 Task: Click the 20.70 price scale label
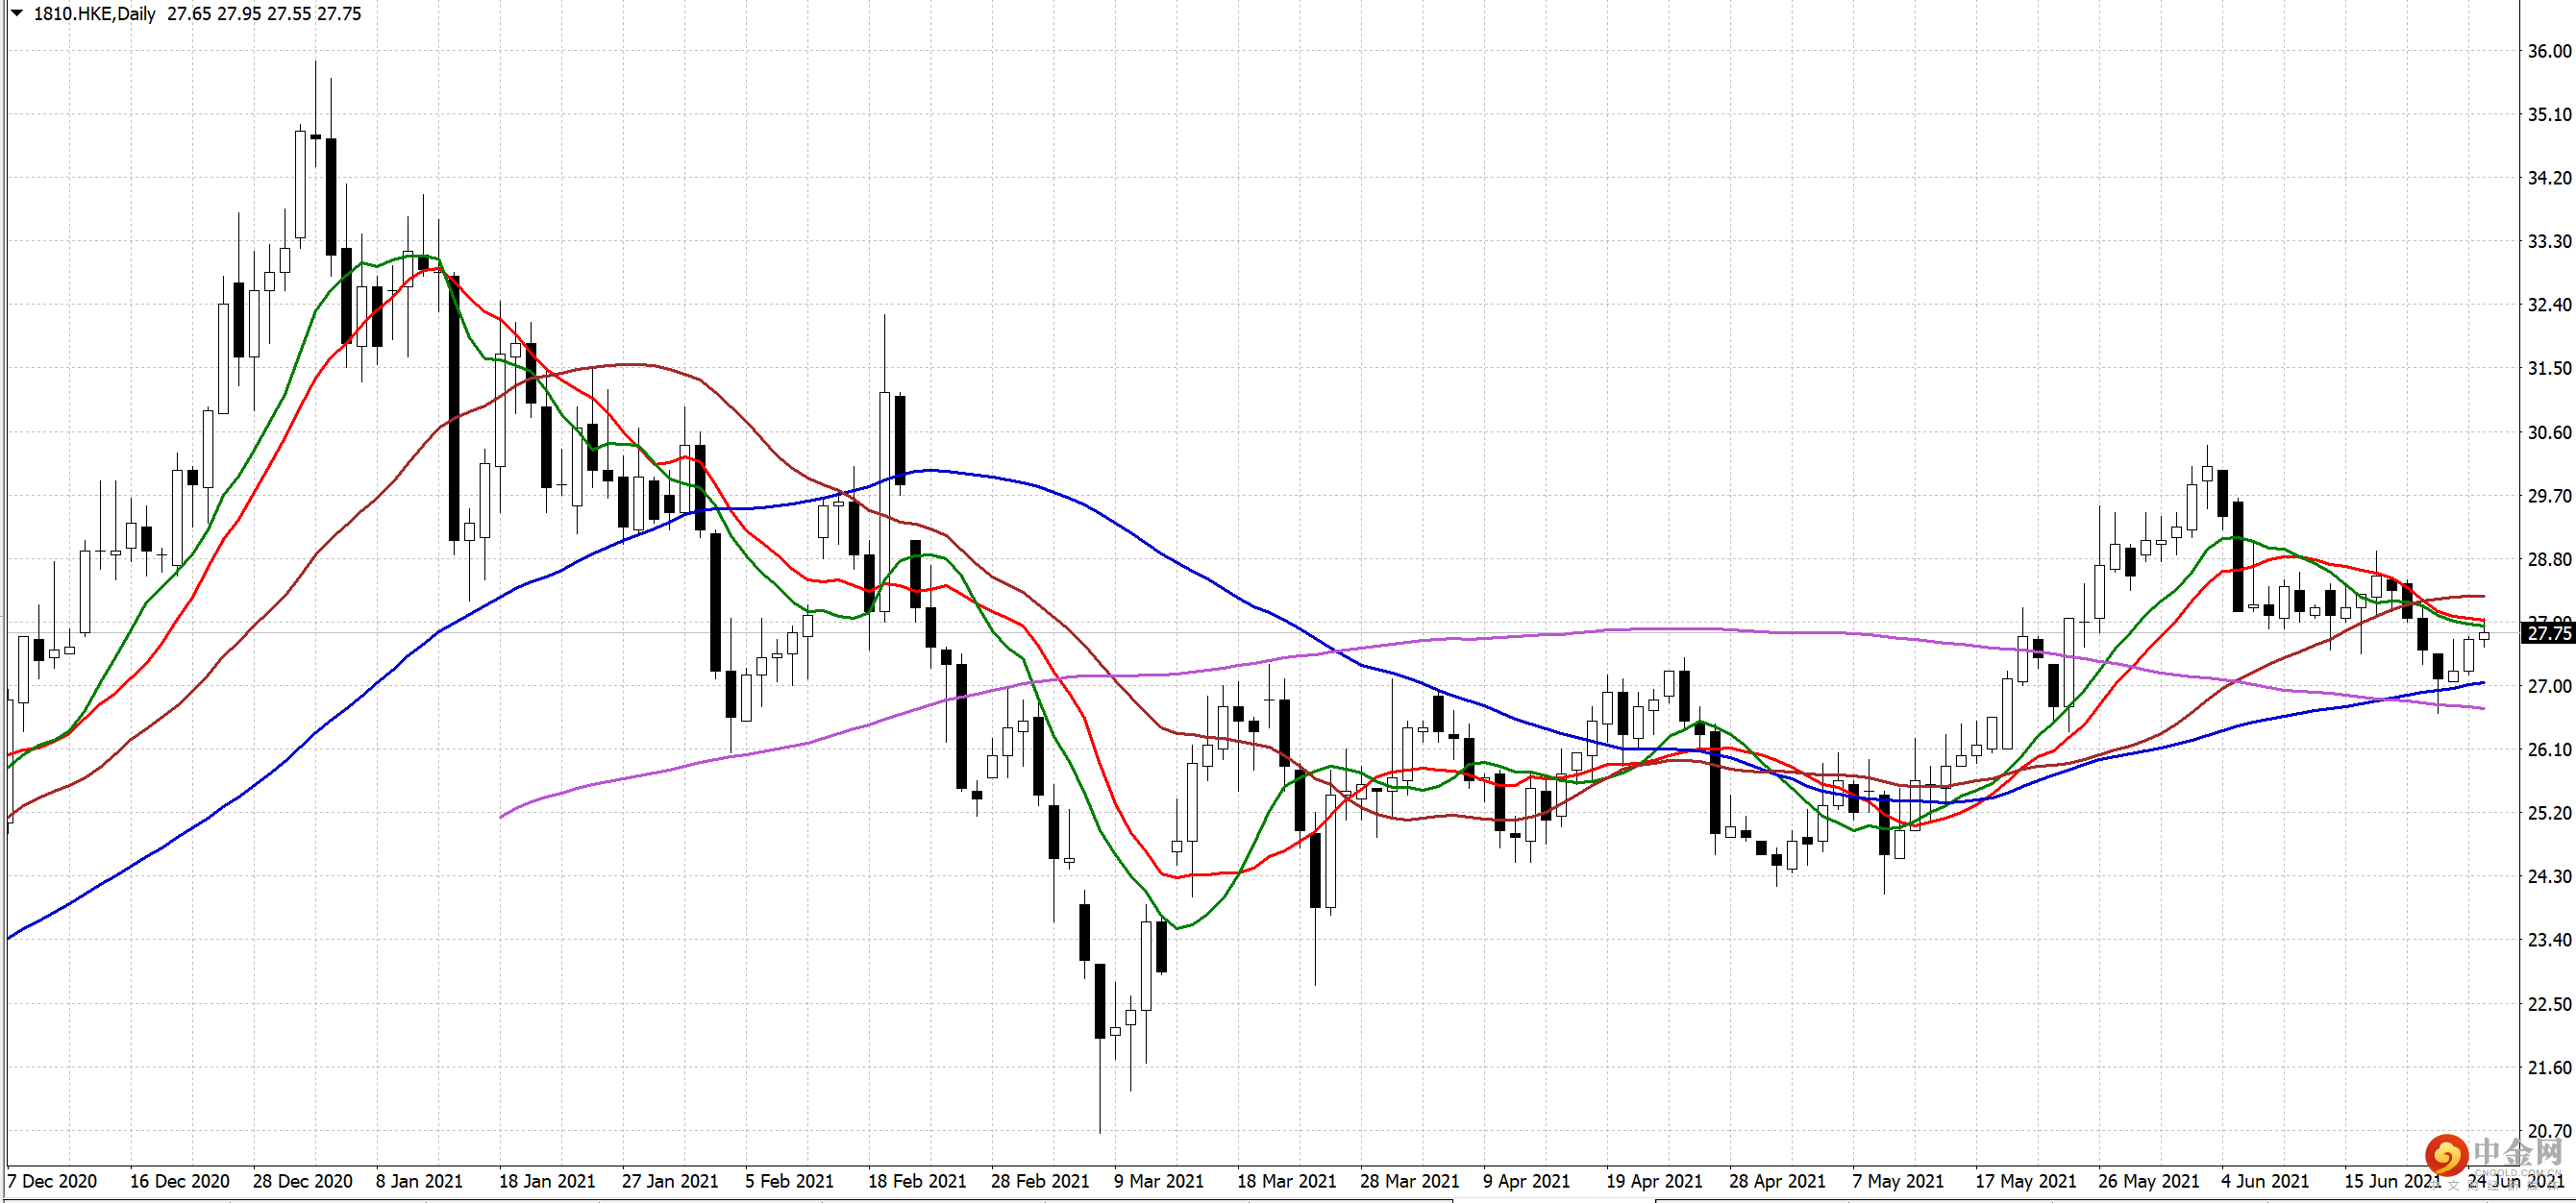(x=2548, y=1131)
